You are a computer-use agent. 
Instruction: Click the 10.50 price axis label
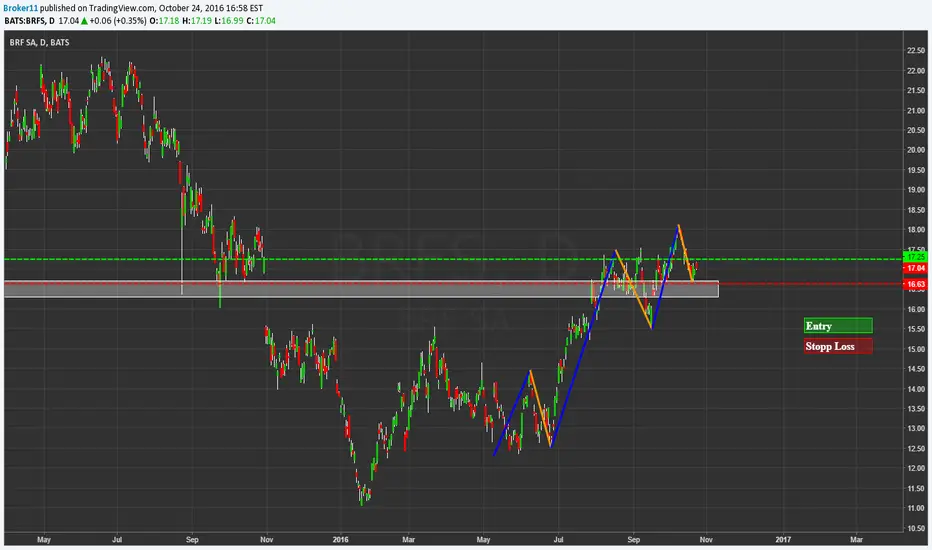click(915, 528)
